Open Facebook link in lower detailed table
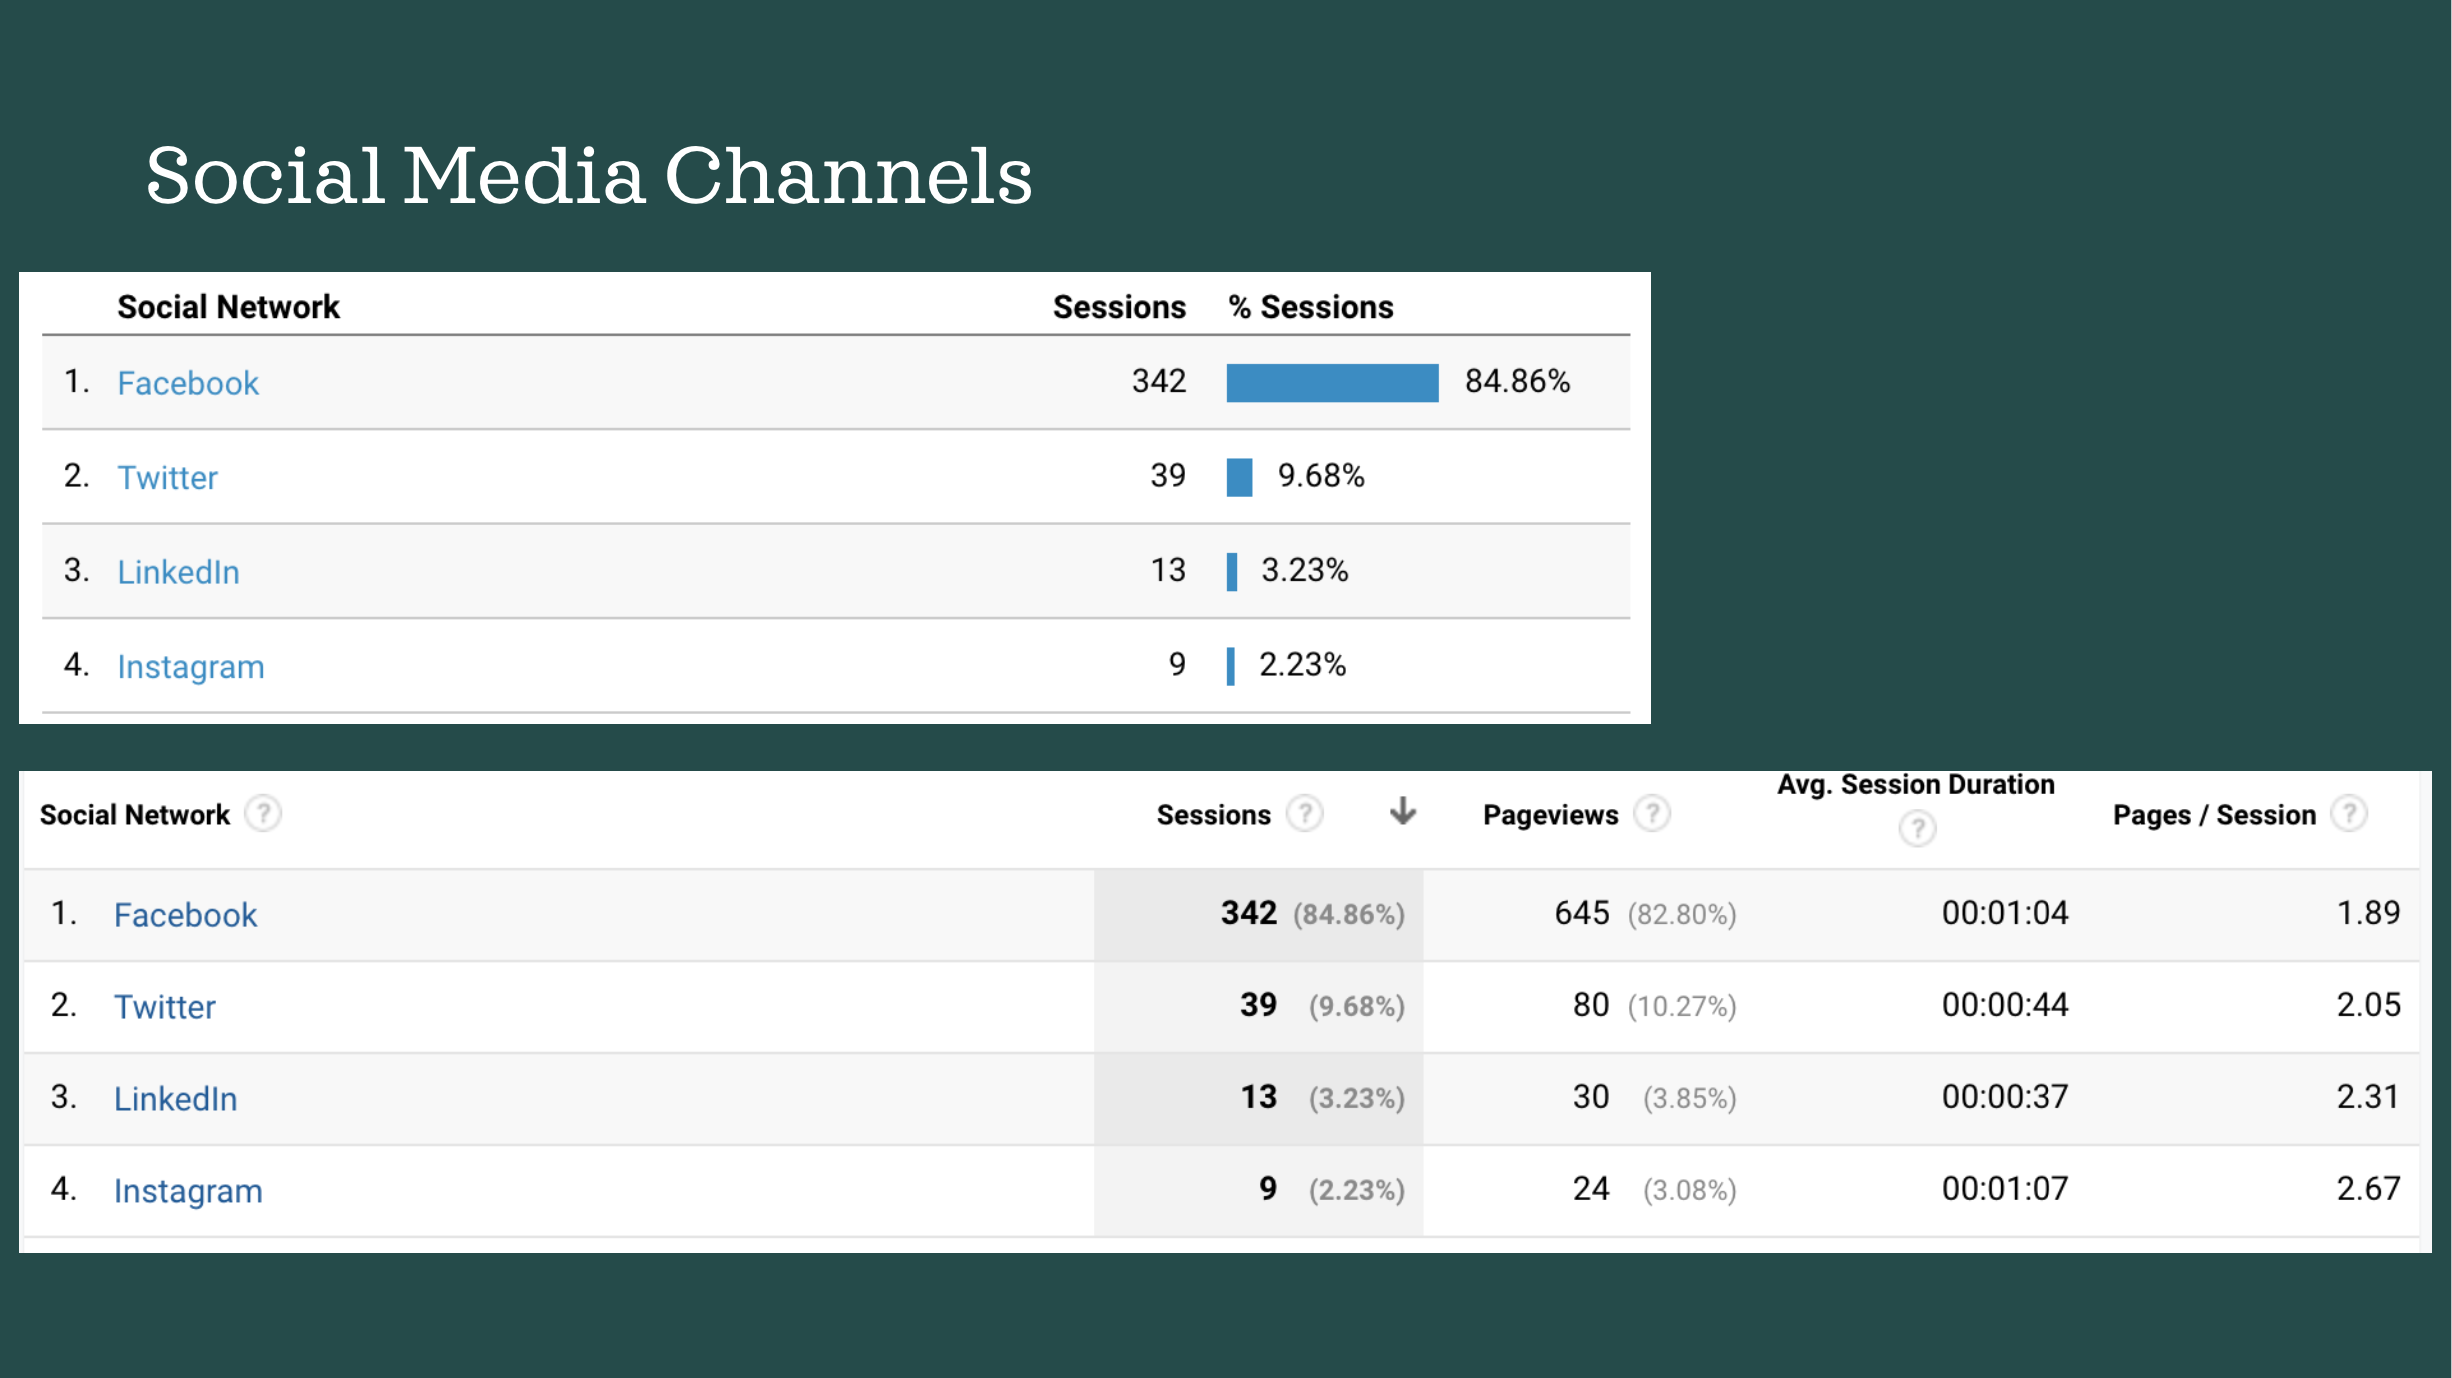 tap(185, 915)
